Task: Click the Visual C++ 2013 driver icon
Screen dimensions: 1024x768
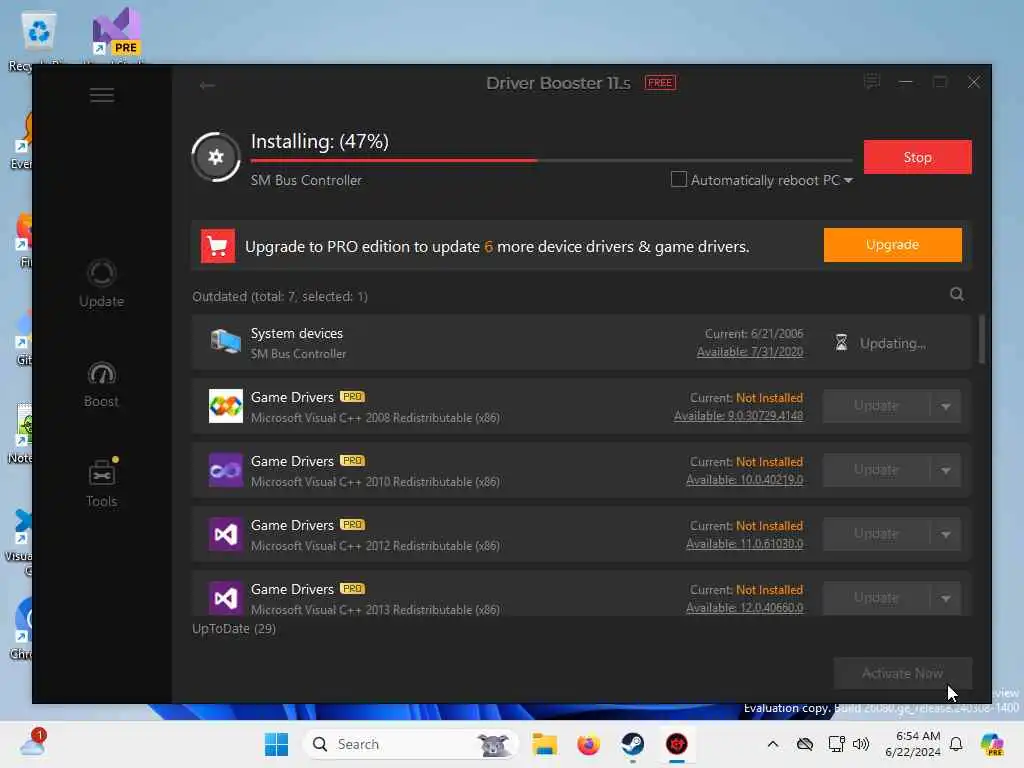Action: 225,598
